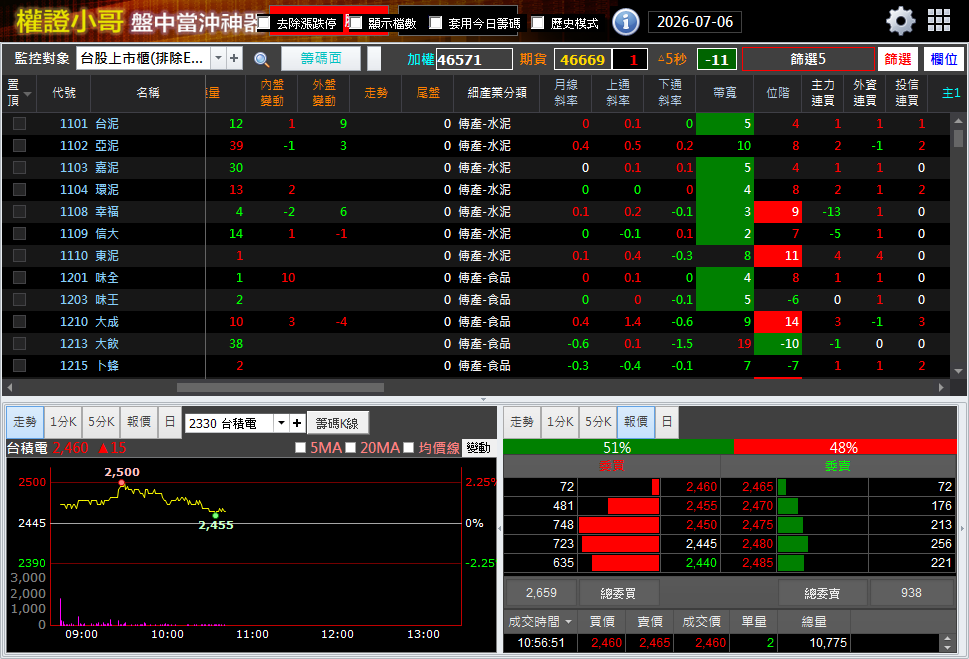
Task: Click the stock table's scroll-up arrow
Action: point(958,121)
